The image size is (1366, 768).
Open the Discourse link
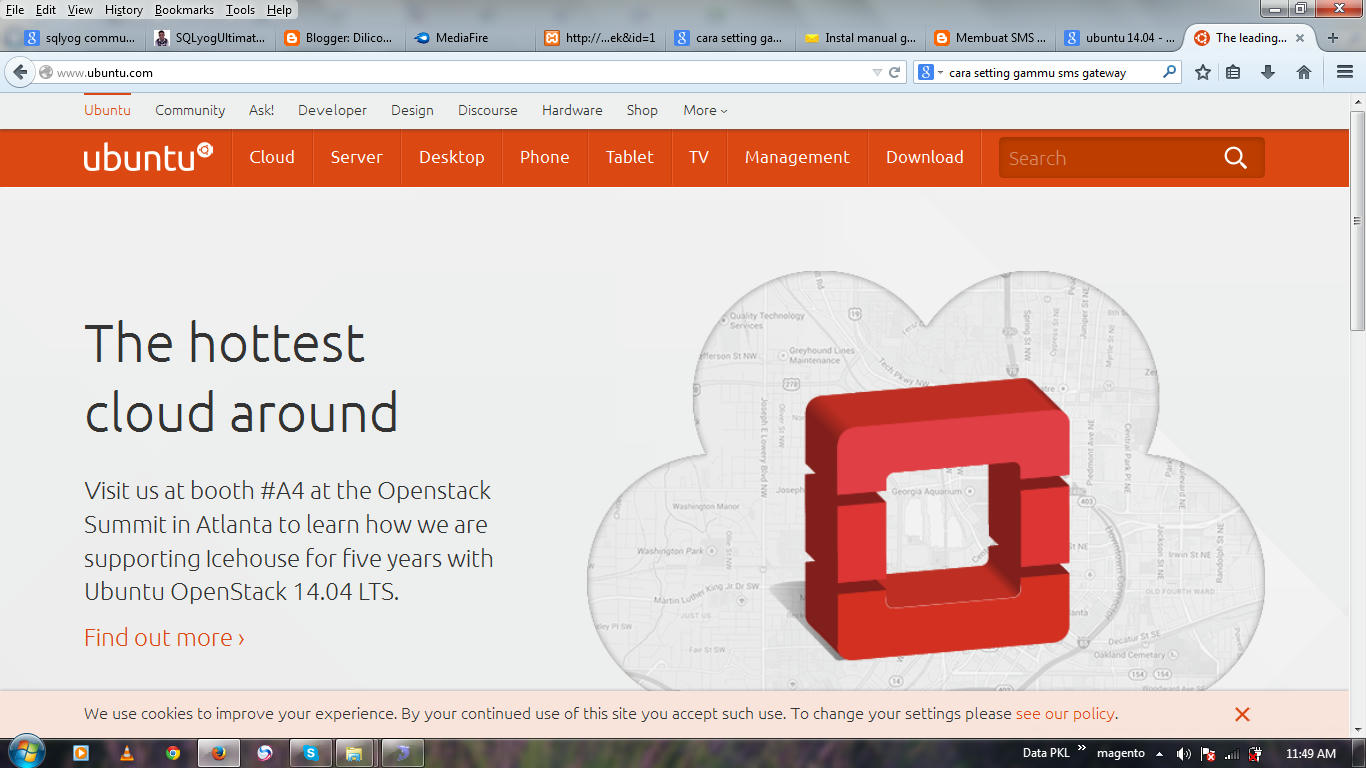[x=488, y=110]
